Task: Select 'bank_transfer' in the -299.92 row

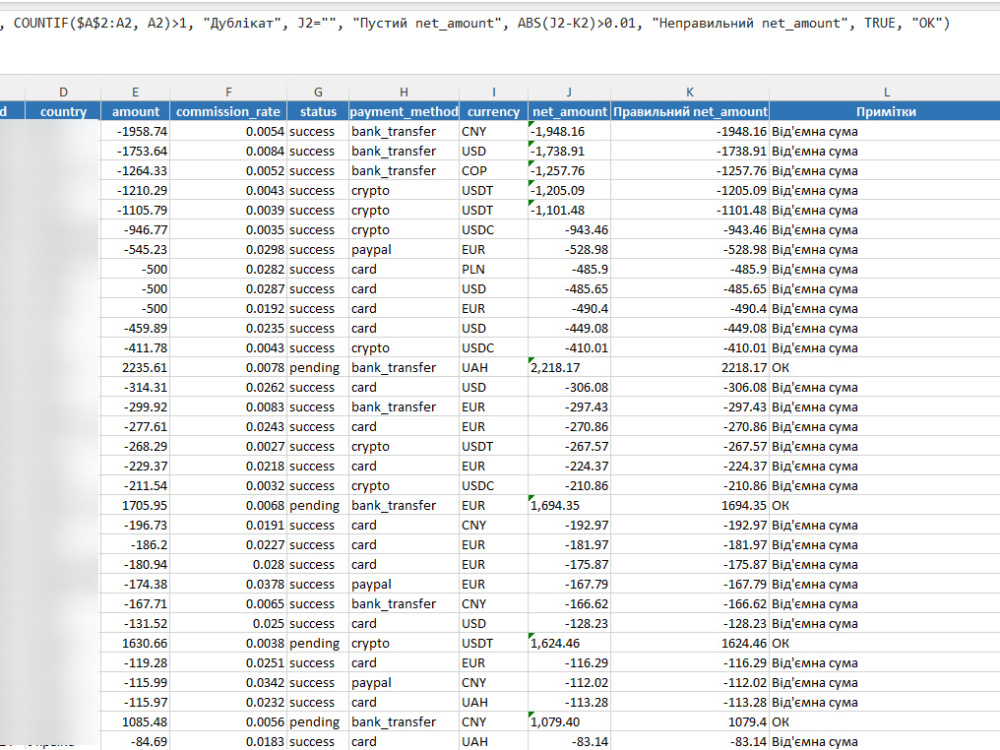Action: point(404,407)
